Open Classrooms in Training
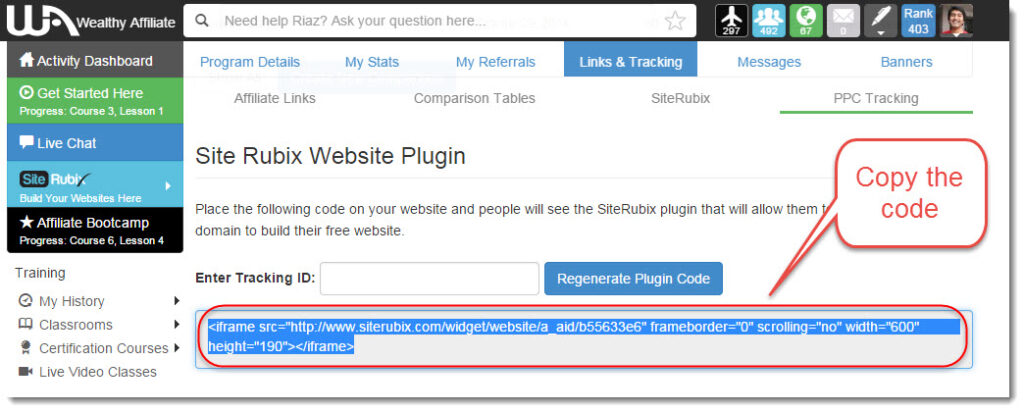Image resolution: width=1024 pixels, height=412 pixels. coord(76,325)
